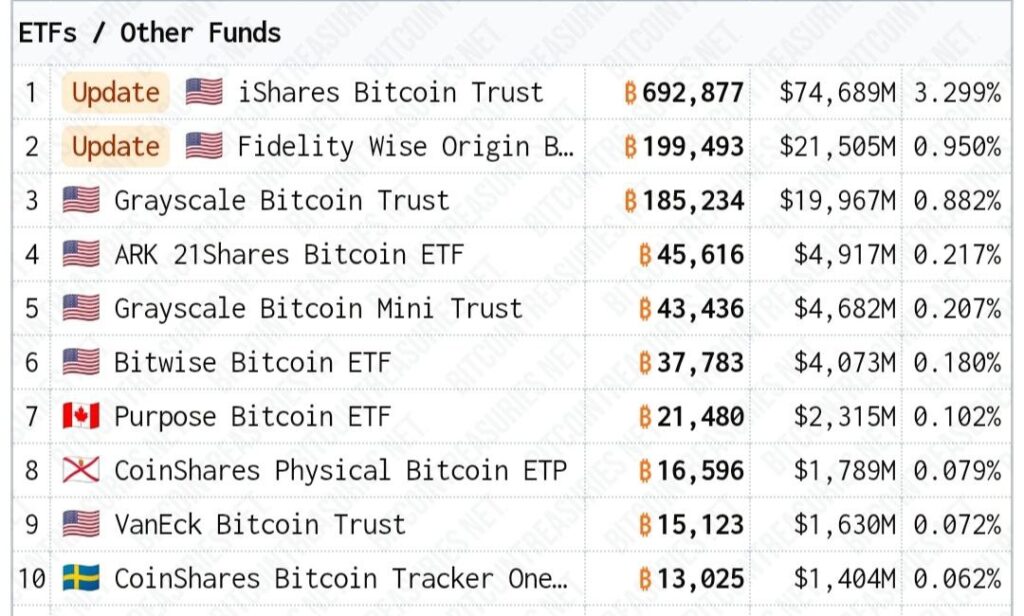This screenshot has height=616, width=1024.
Task: Click the Canadian flag beside Purpose Bitcoin ETF
Action: click(81, 416)
